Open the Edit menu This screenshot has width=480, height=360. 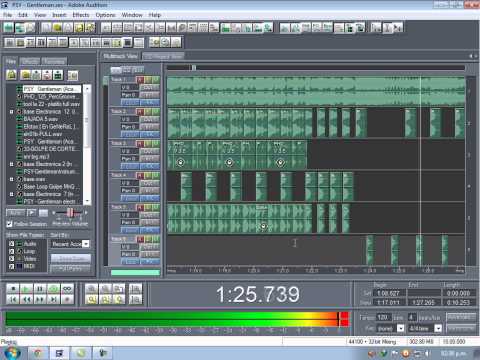(23, 15)
